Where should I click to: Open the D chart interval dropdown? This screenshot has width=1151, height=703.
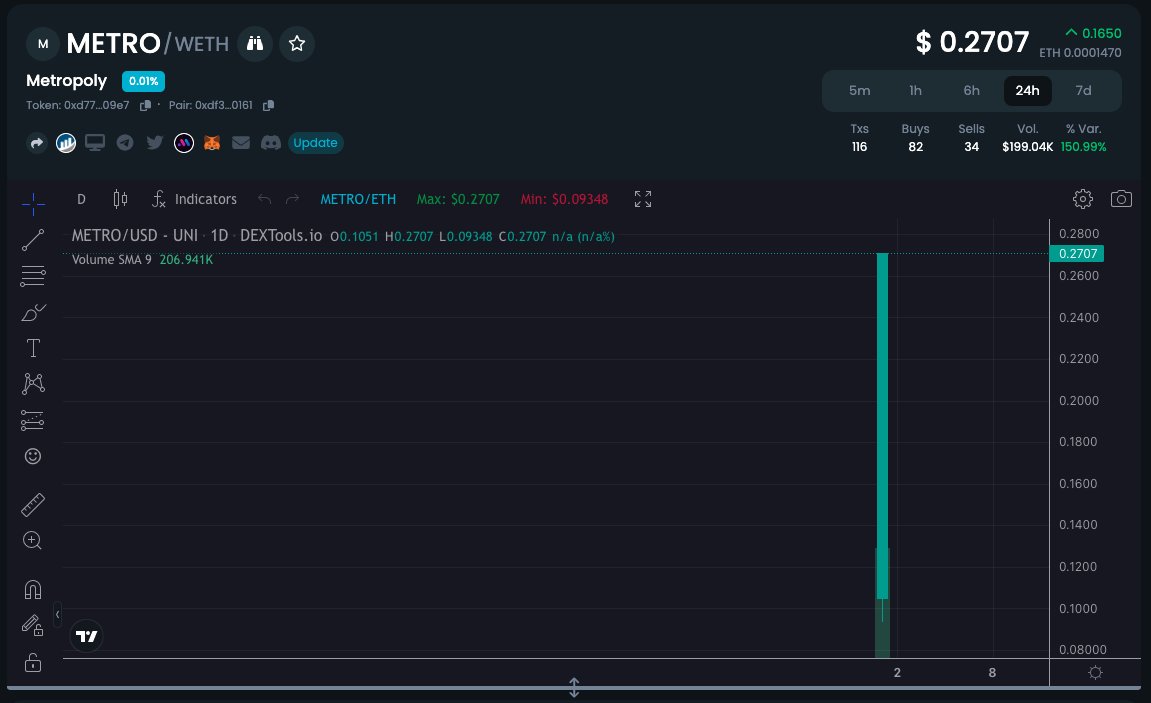click(x=81, y=199)
